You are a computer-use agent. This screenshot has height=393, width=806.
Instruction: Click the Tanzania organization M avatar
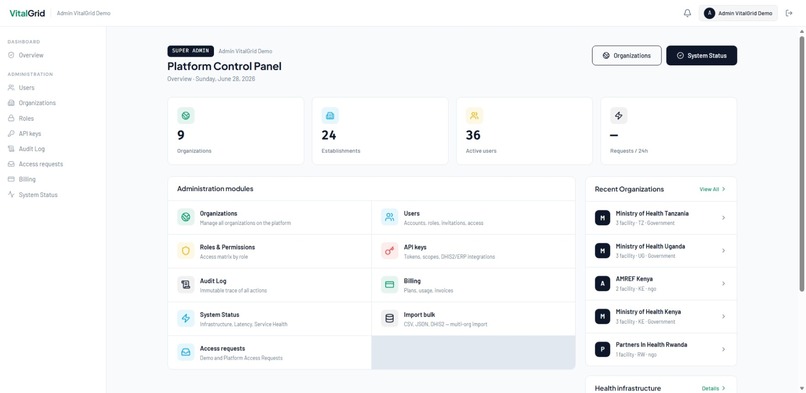(602, 218)
